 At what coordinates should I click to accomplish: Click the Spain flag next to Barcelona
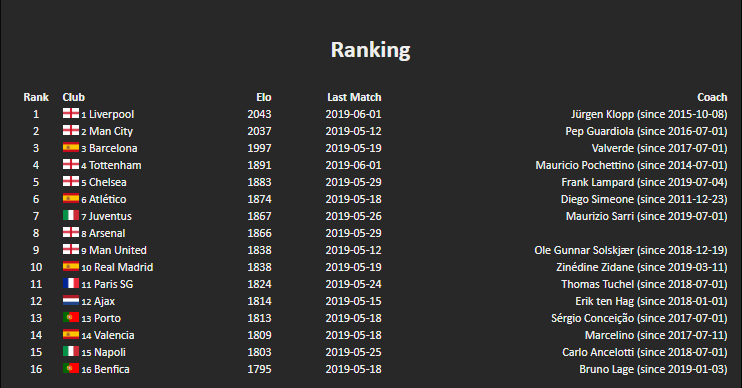(x=71, y=147)
